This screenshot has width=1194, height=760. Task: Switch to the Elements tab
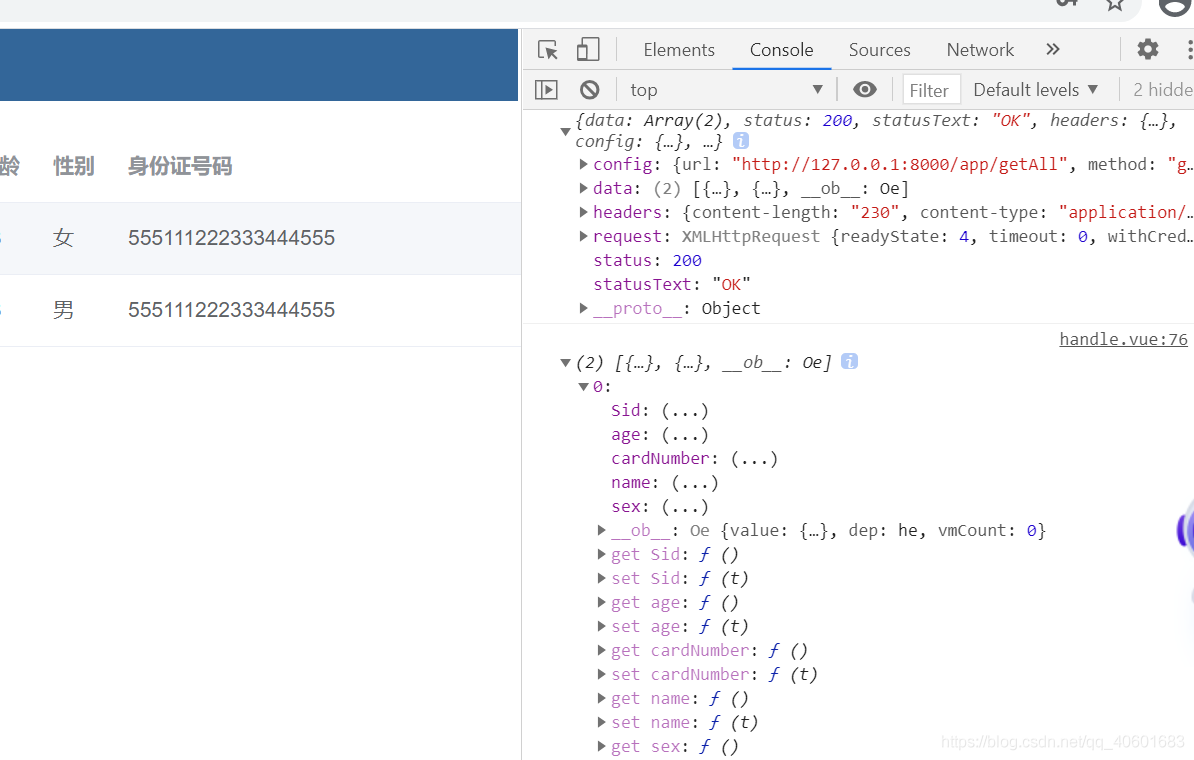click(678, 49)
